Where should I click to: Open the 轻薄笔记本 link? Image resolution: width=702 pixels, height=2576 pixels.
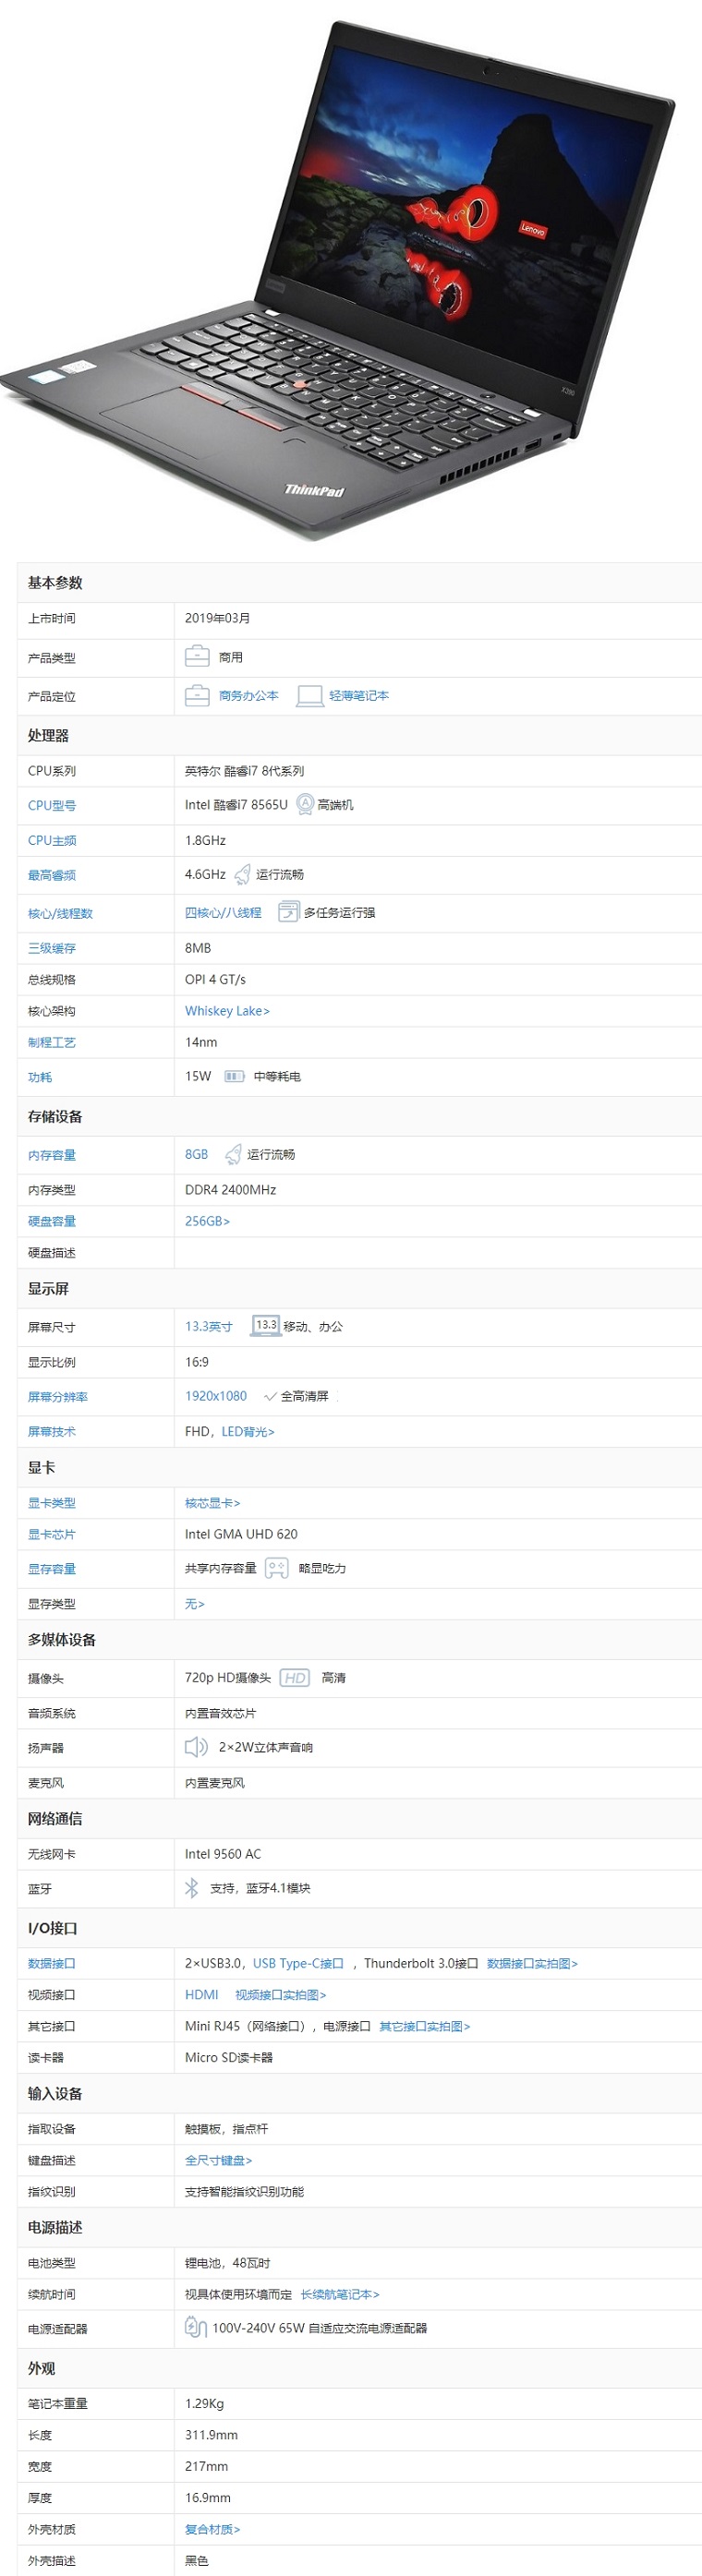359,696
